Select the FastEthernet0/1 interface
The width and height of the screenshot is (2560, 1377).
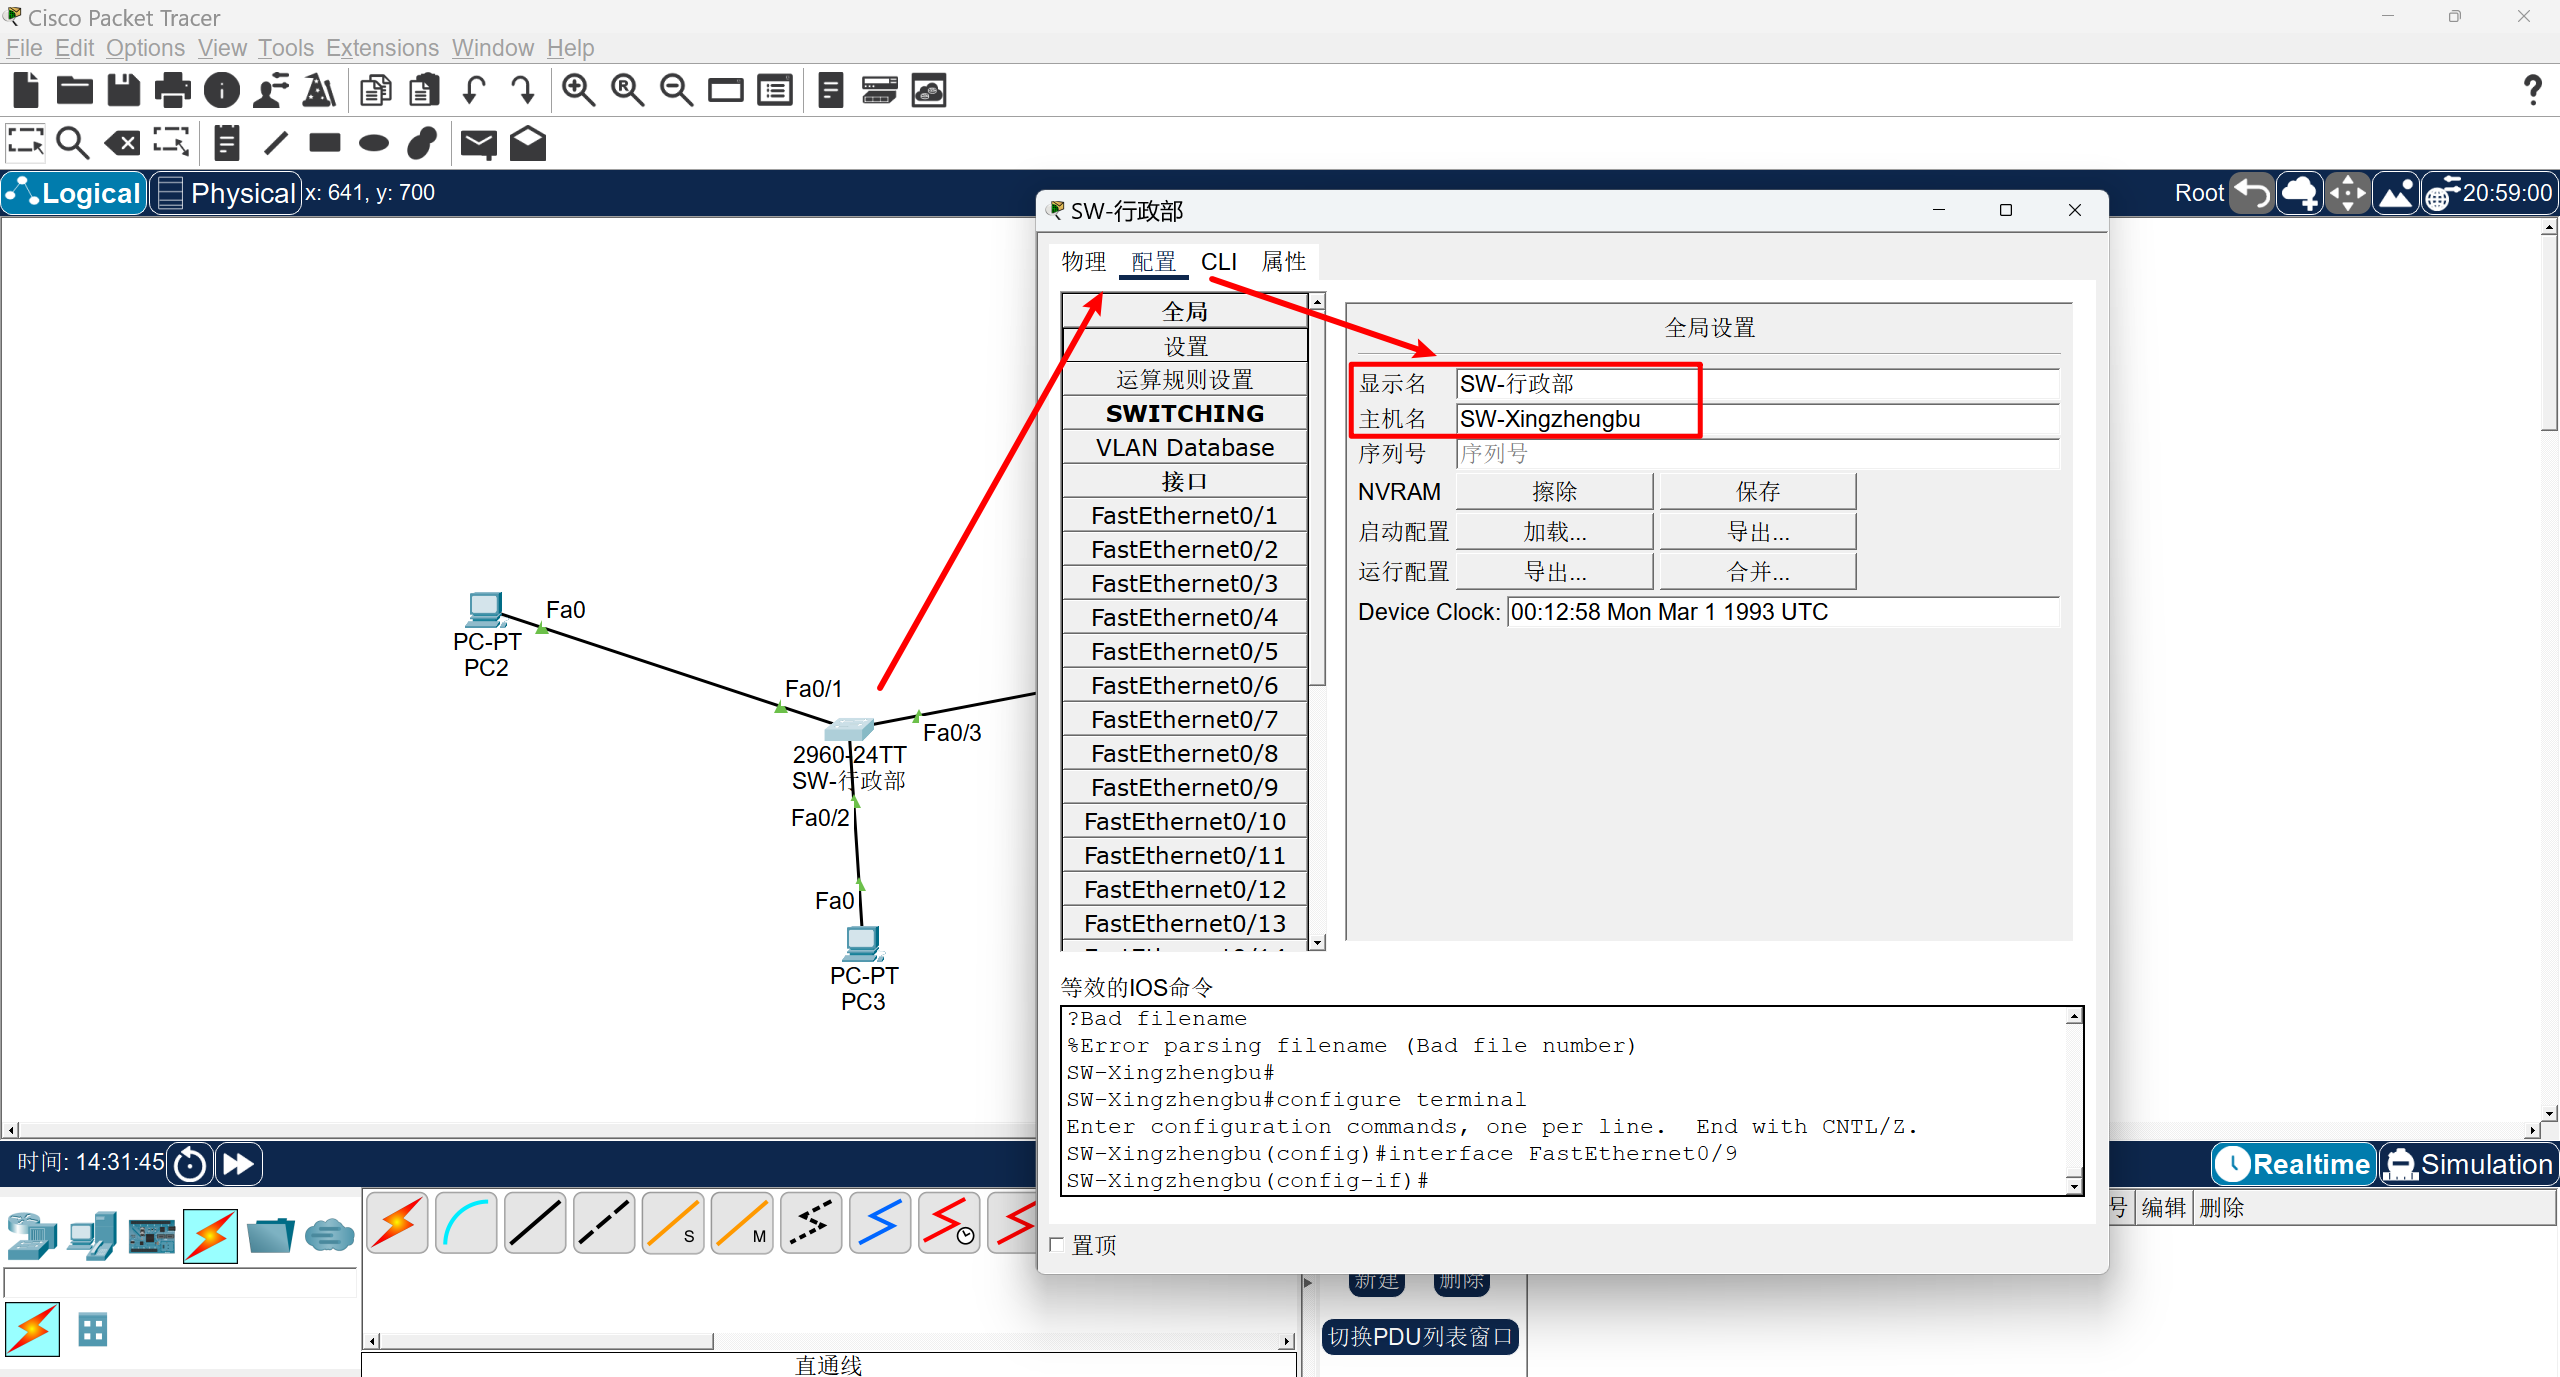[1185, 516]
